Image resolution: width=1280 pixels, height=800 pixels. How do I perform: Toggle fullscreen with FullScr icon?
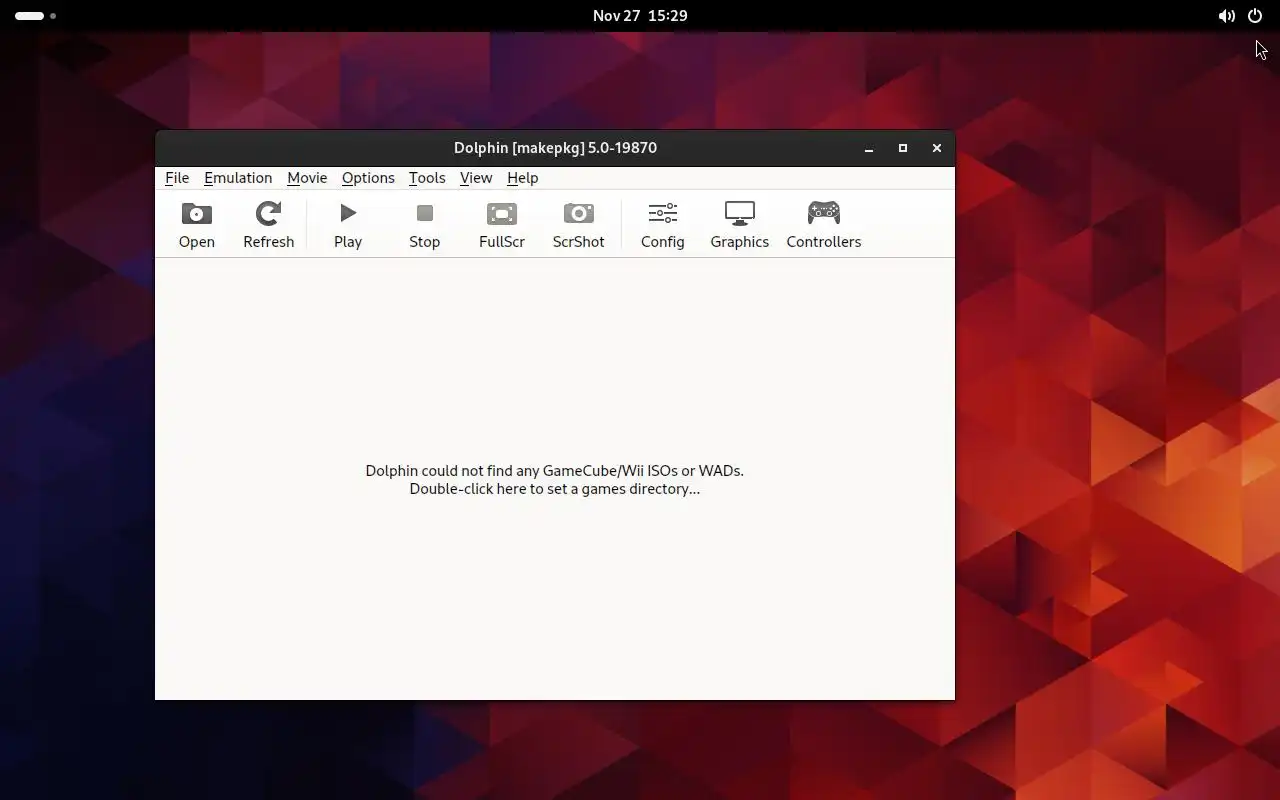(x=502, y=224)
